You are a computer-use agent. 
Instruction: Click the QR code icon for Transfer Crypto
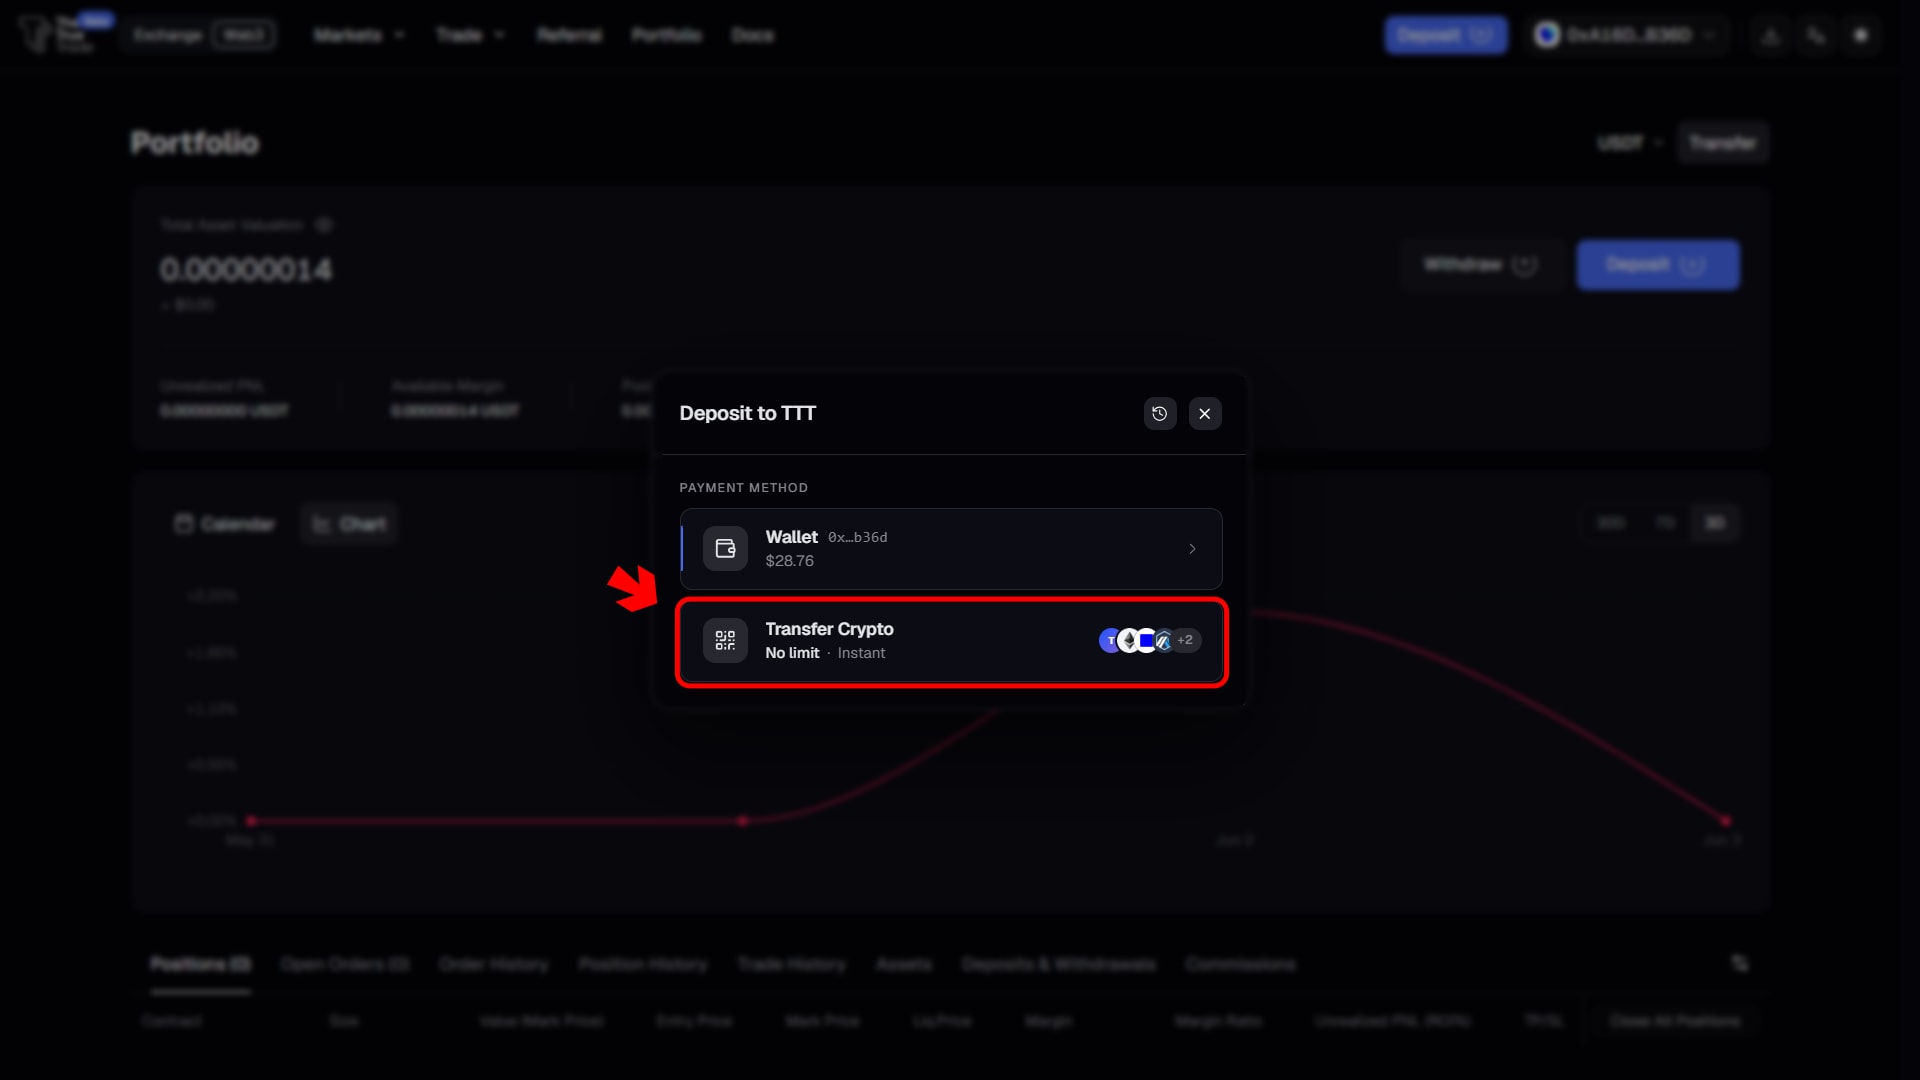[x=725, y=641]
